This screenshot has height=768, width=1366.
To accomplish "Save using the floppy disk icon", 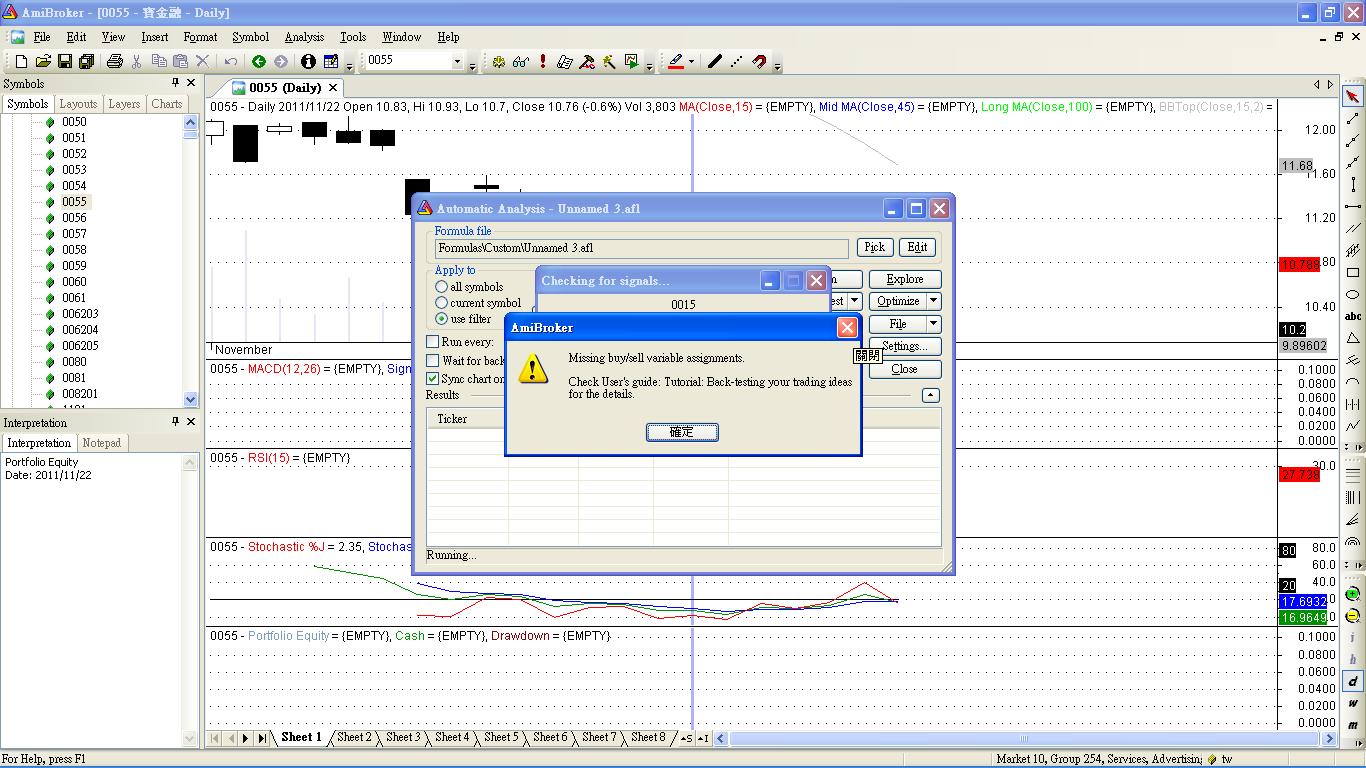I will pyautogui.click(x=65, y=61).
